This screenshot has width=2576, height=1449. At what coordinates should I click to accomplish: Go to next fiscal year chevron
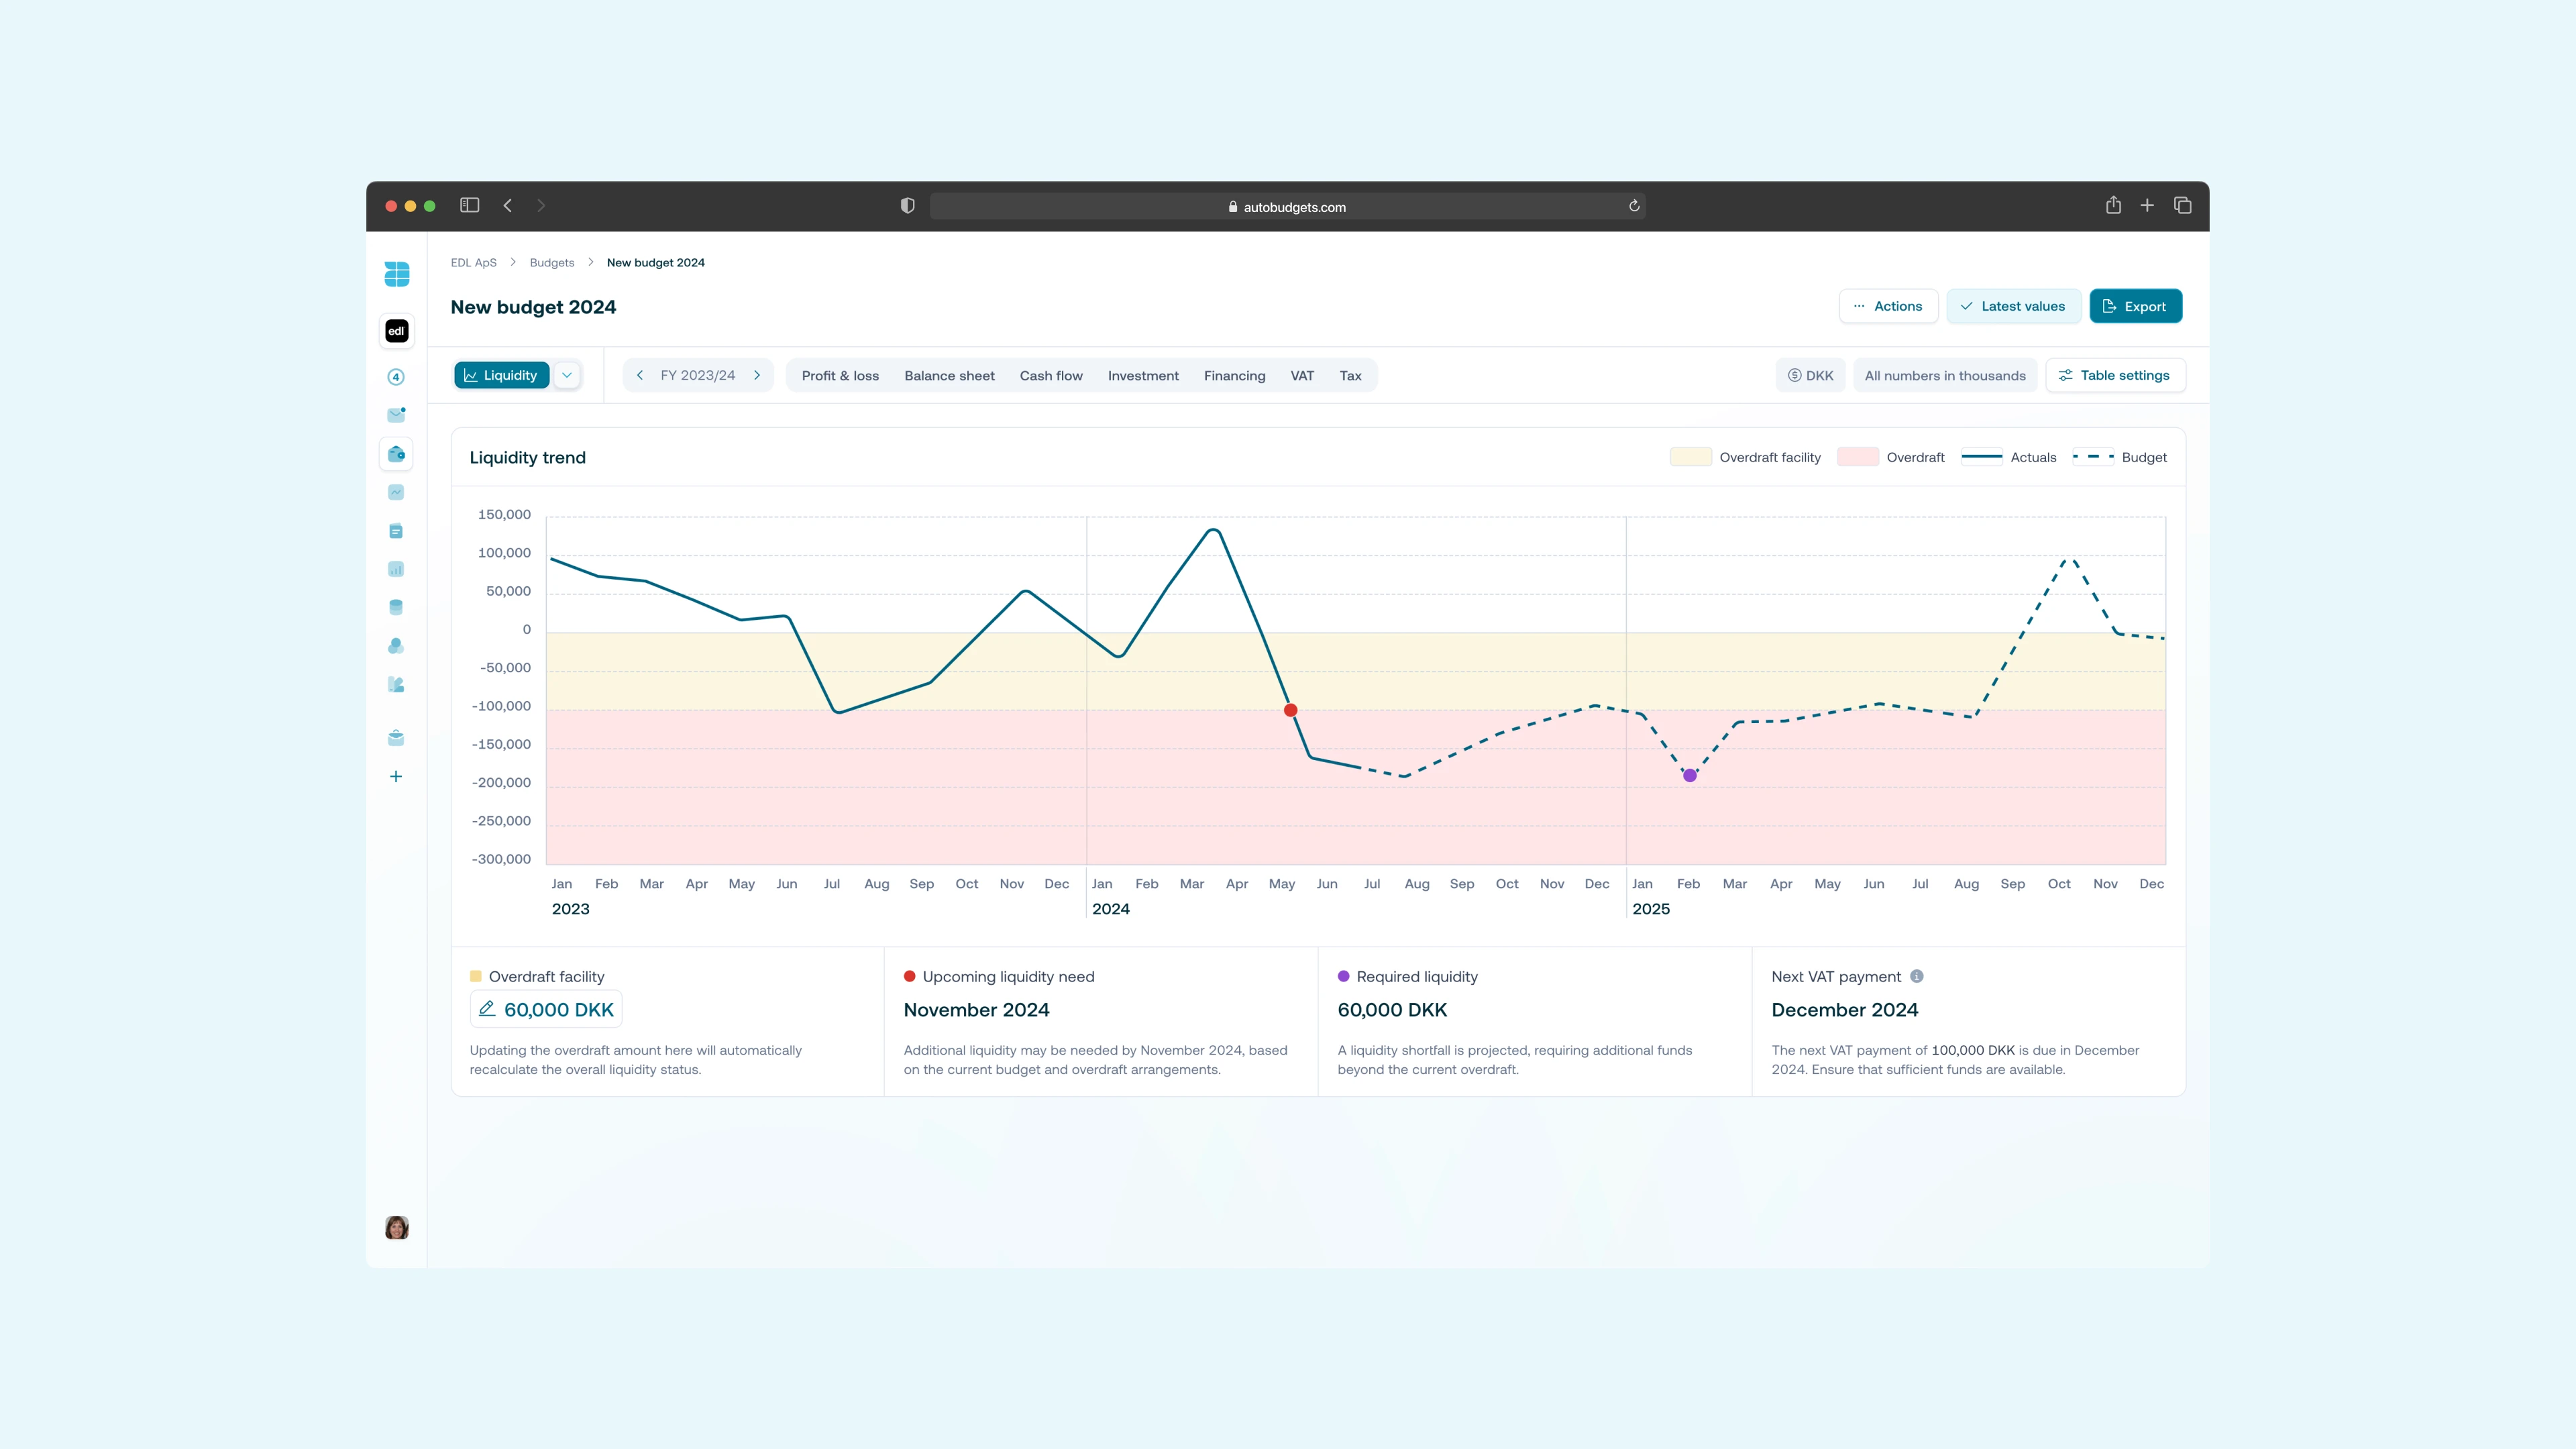(757, 375)
